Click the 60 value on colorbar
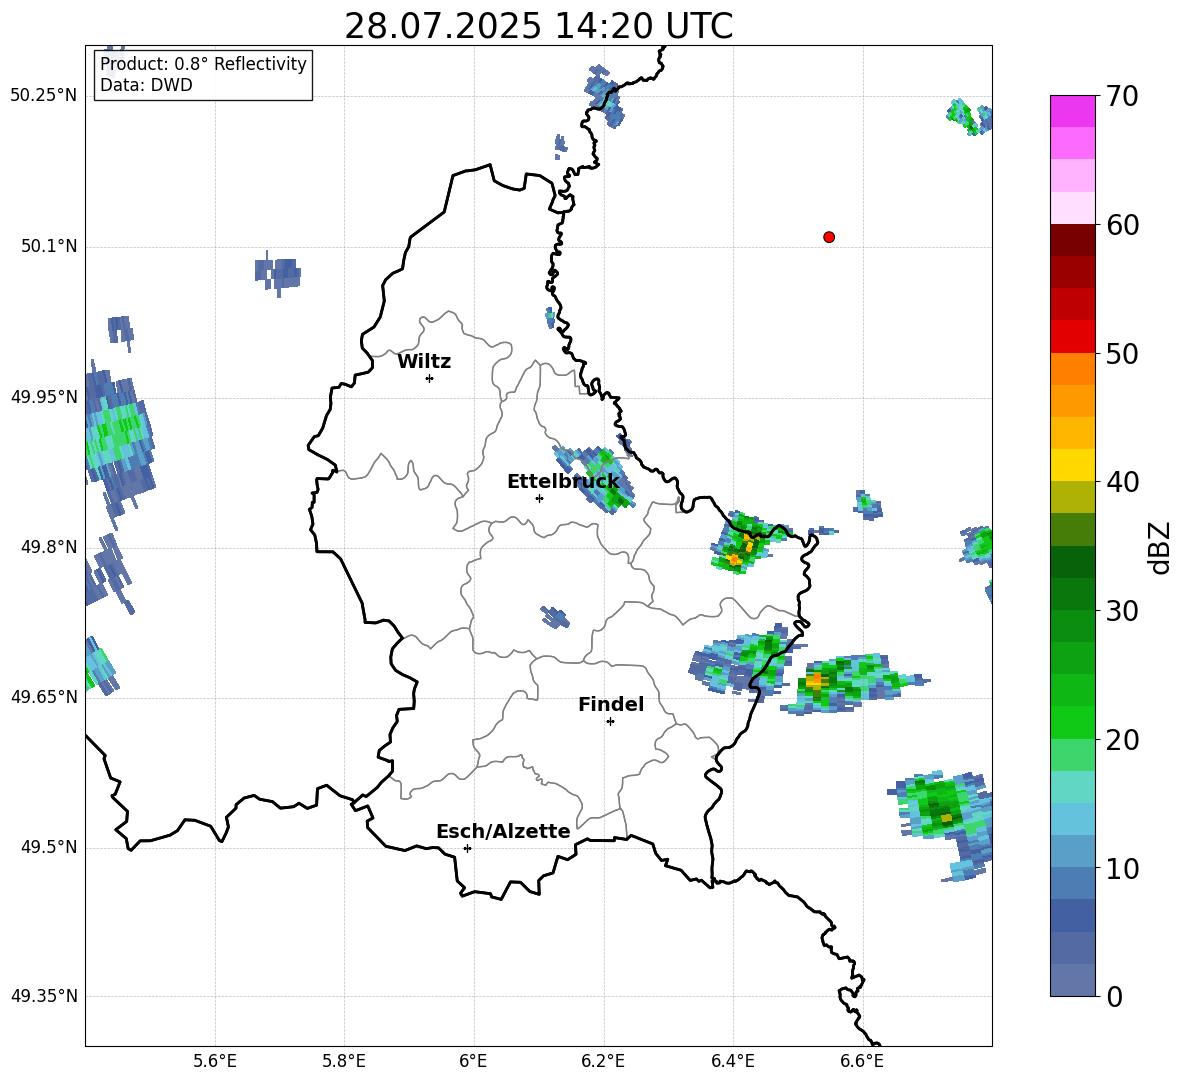This screenshot has height=1081, width=1184. [x=1121, y=225]
